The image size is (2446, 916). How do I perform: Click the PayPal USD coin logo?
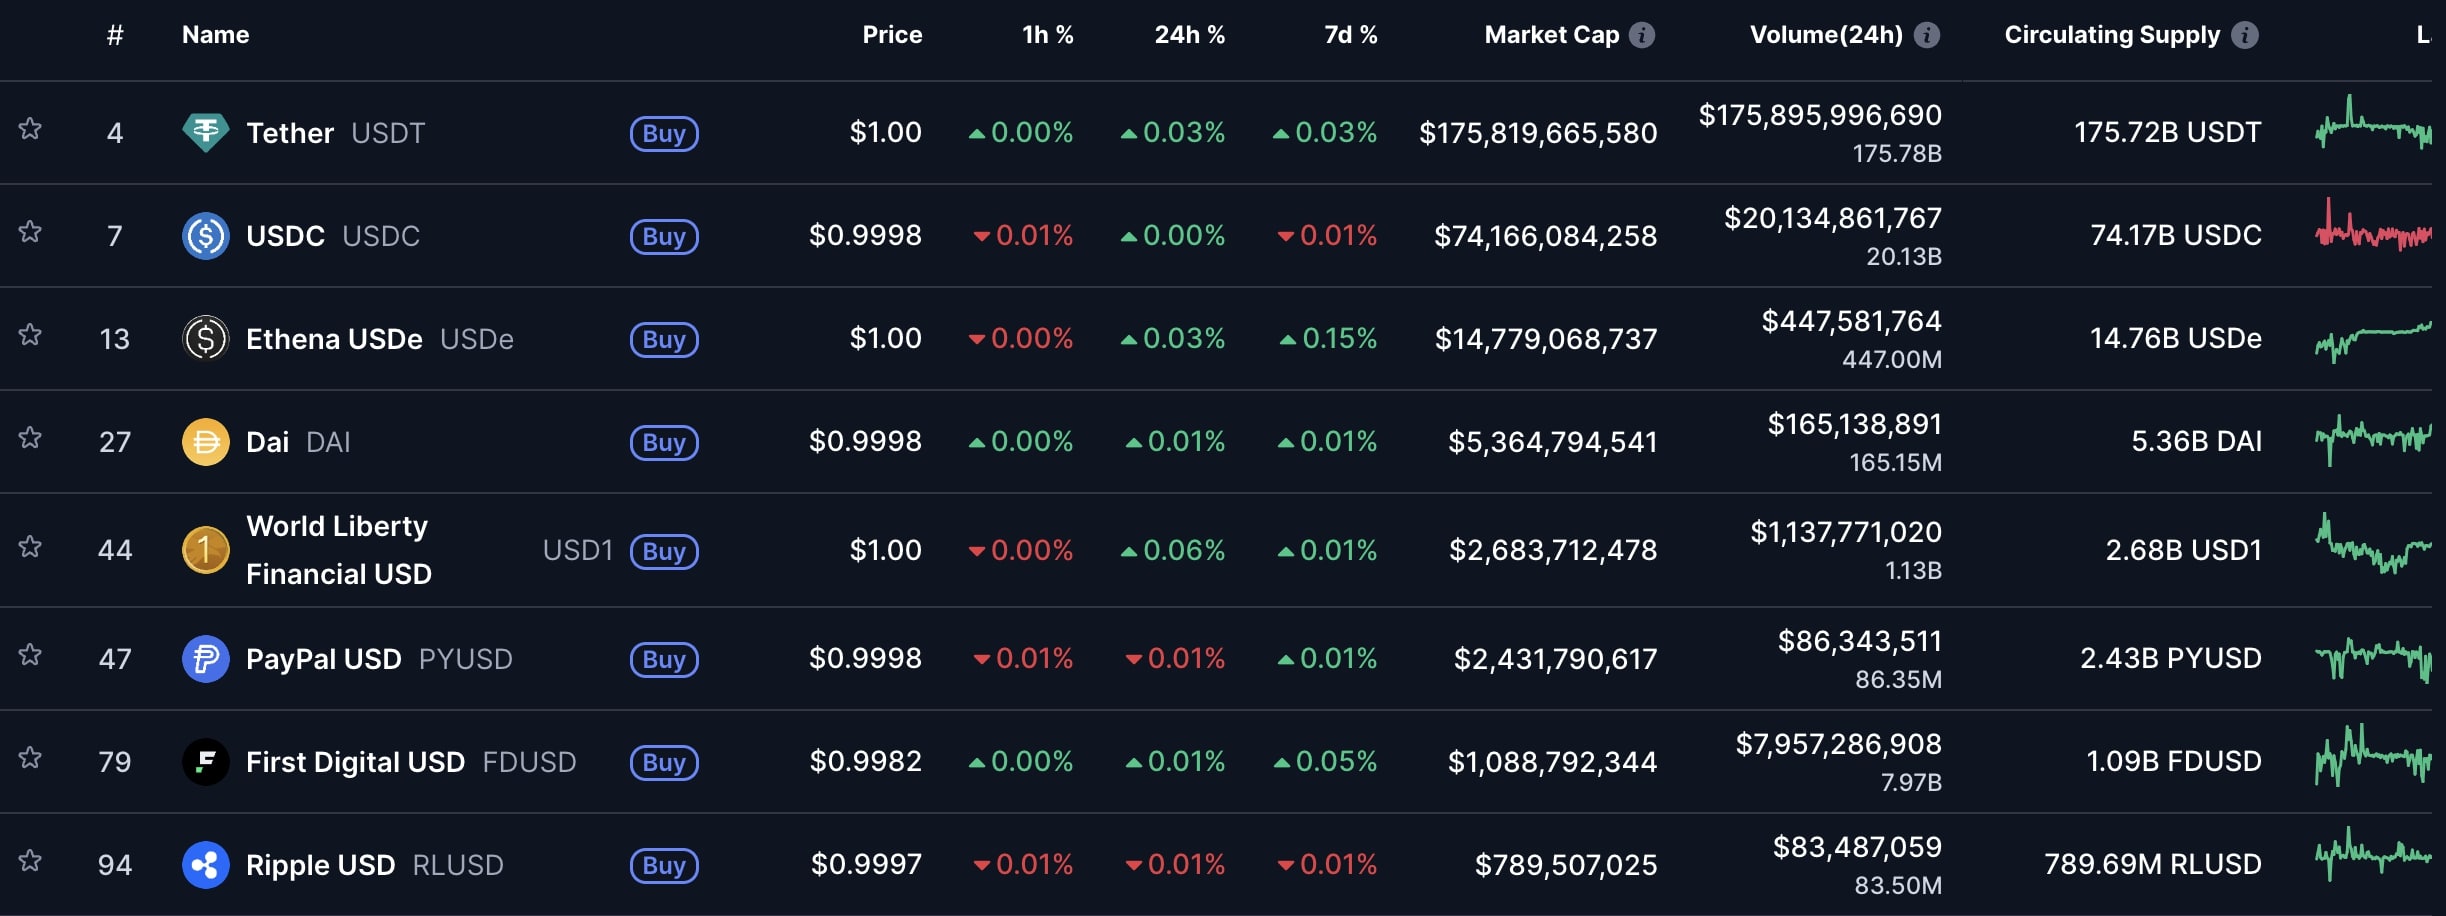[206, 659]
